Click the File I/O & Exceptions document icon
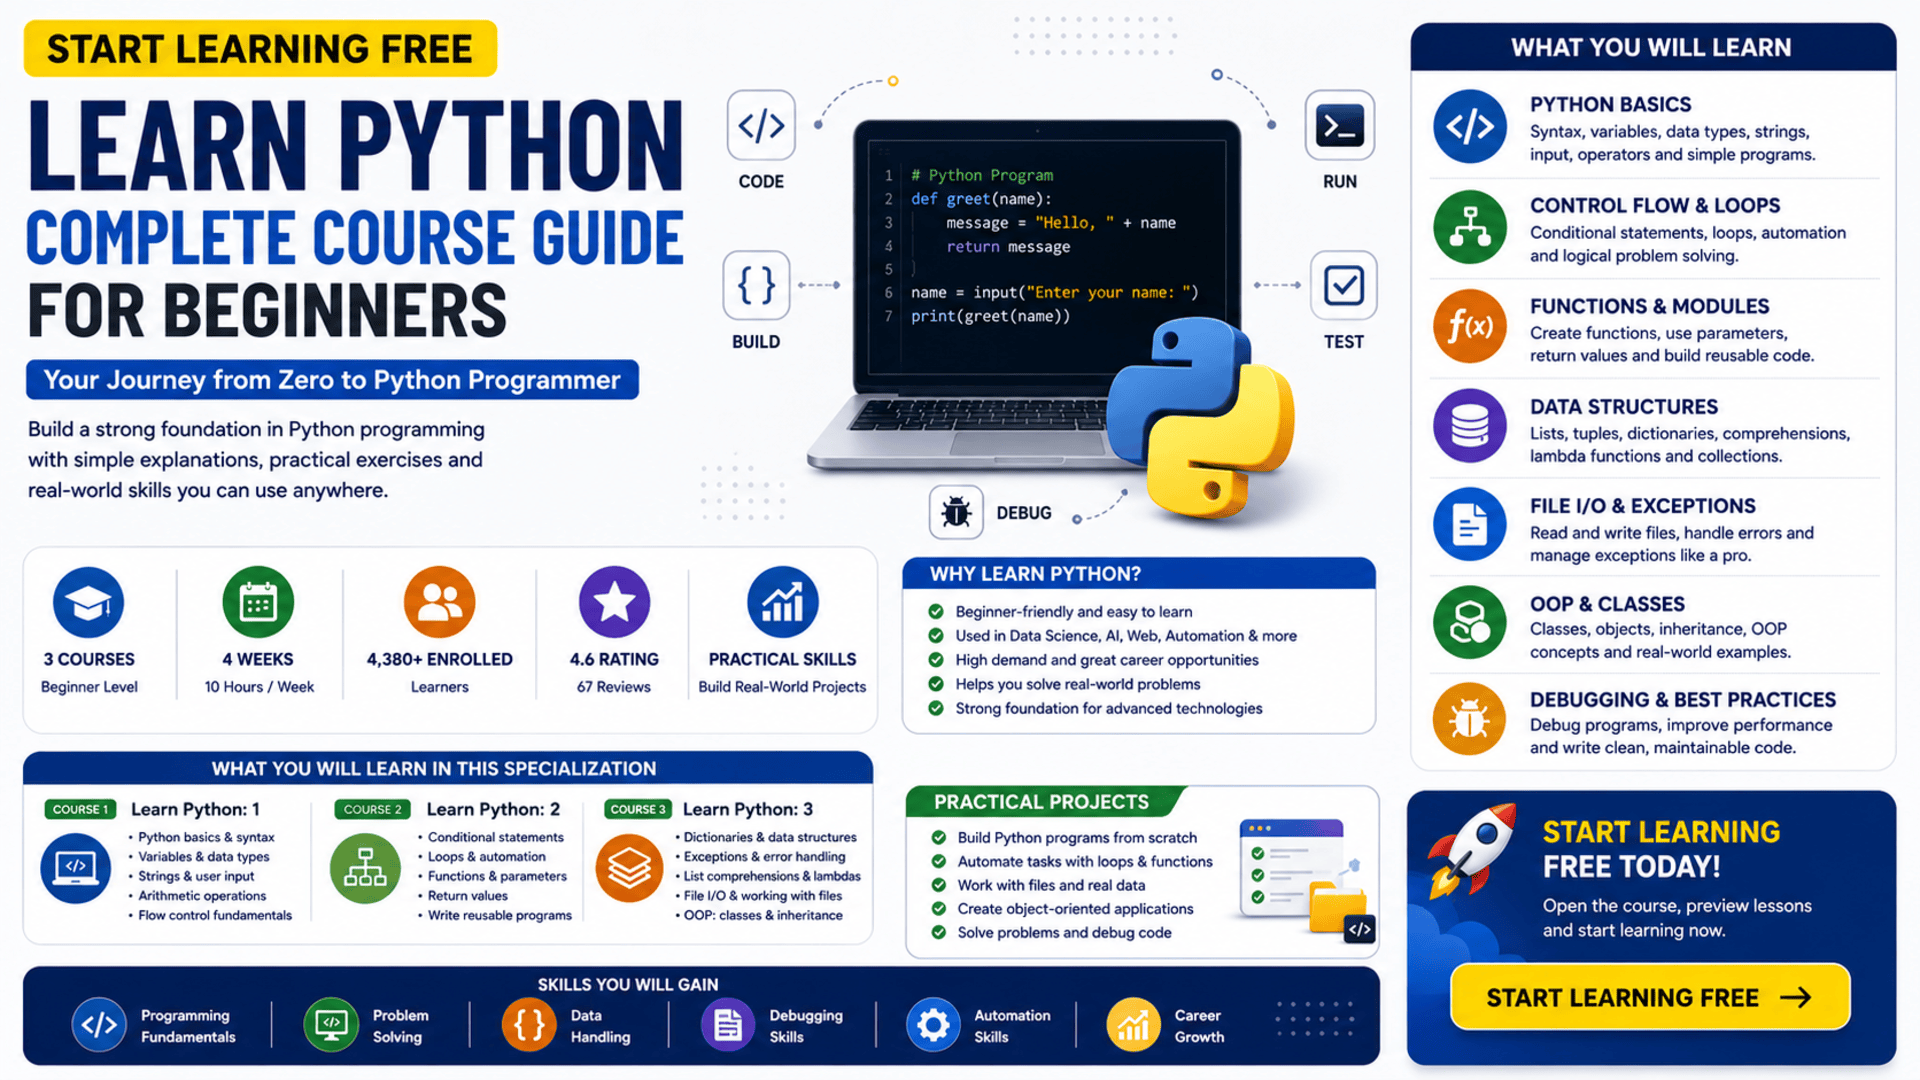Screen dimensions: 1920x1080 pos(1469,524)
